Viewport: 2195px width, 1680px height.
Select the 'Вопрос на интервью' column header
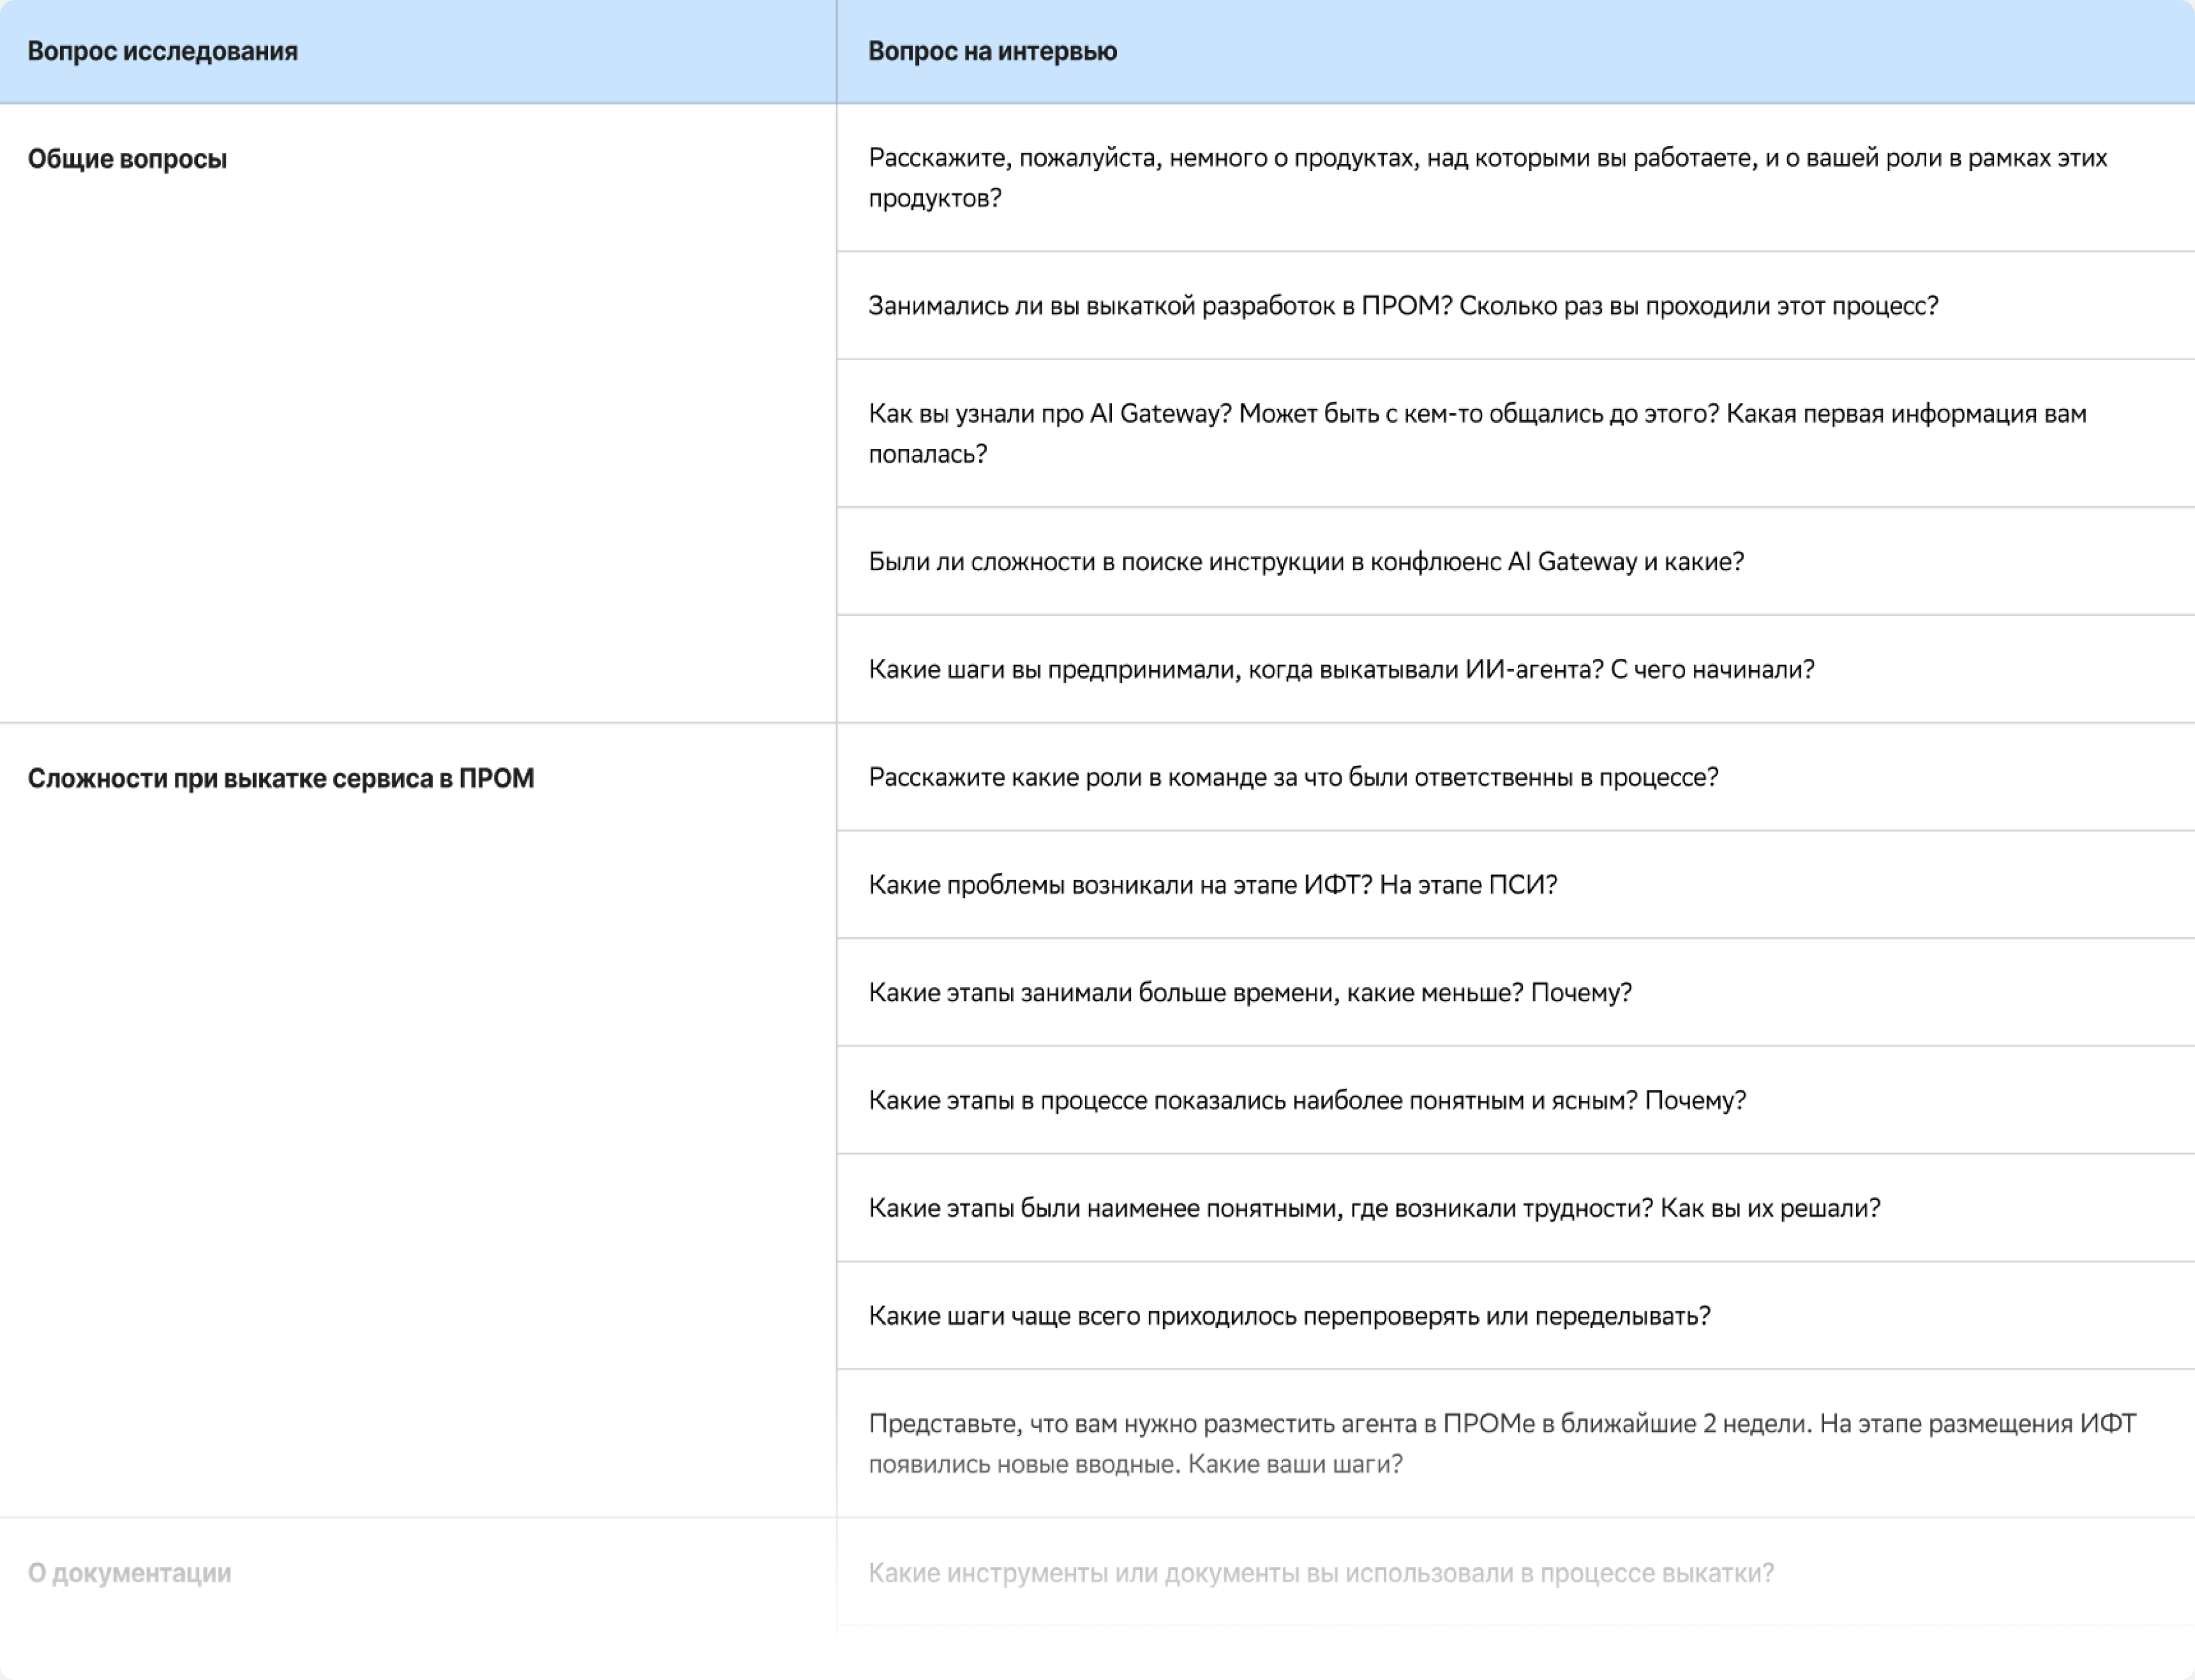click(x=992, y=51)
